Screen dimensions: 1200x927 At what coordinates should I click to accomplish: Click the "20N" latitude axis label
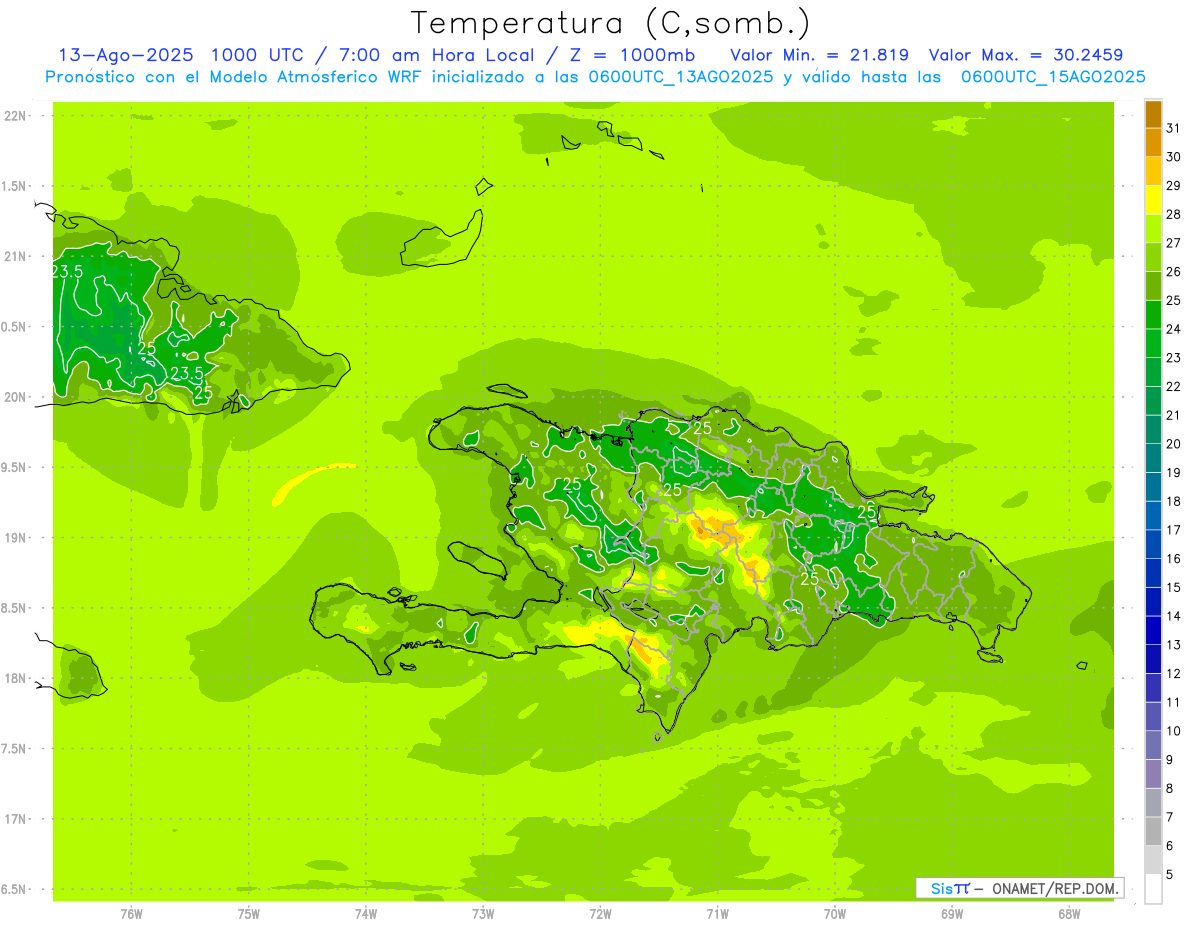tap(15, 397)
